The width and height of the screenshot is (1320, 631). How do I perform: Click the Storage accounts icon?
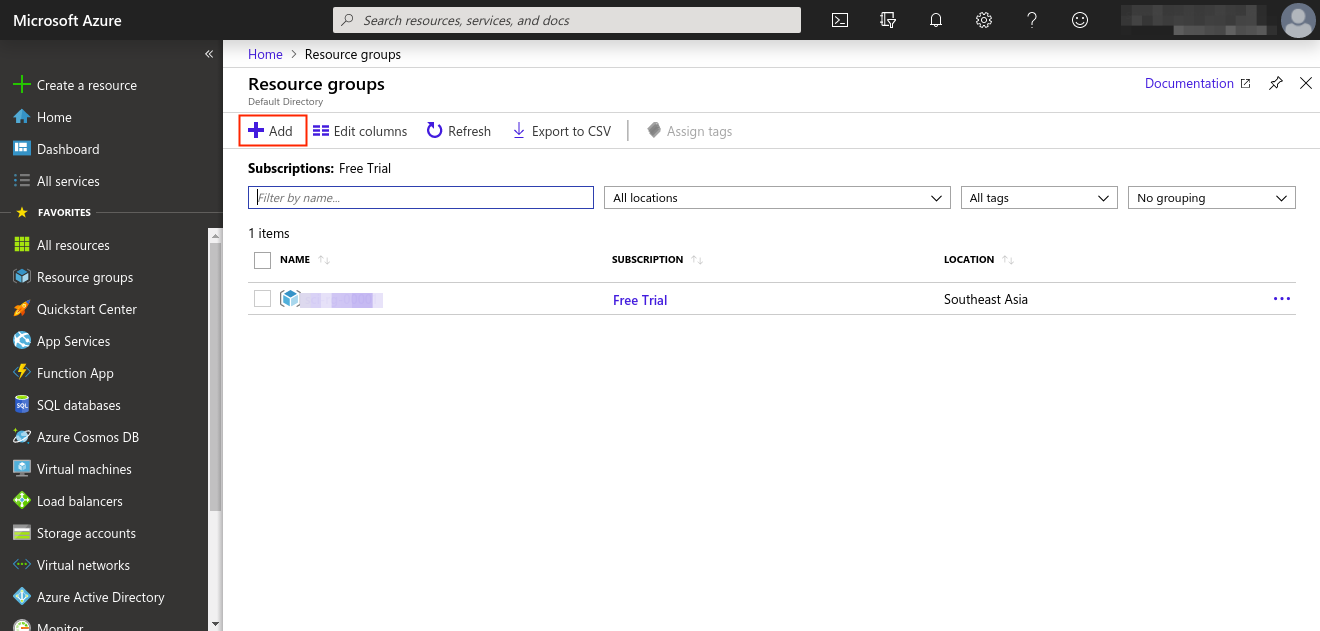21,533
